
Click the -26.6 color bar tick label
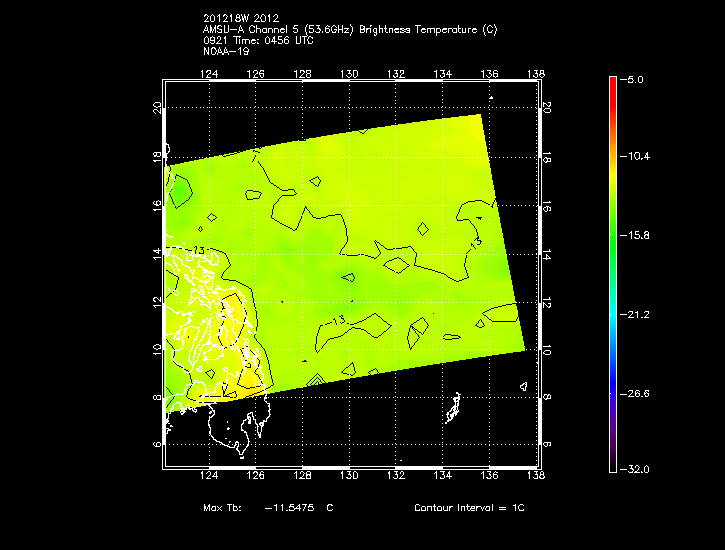coord(638,393)
